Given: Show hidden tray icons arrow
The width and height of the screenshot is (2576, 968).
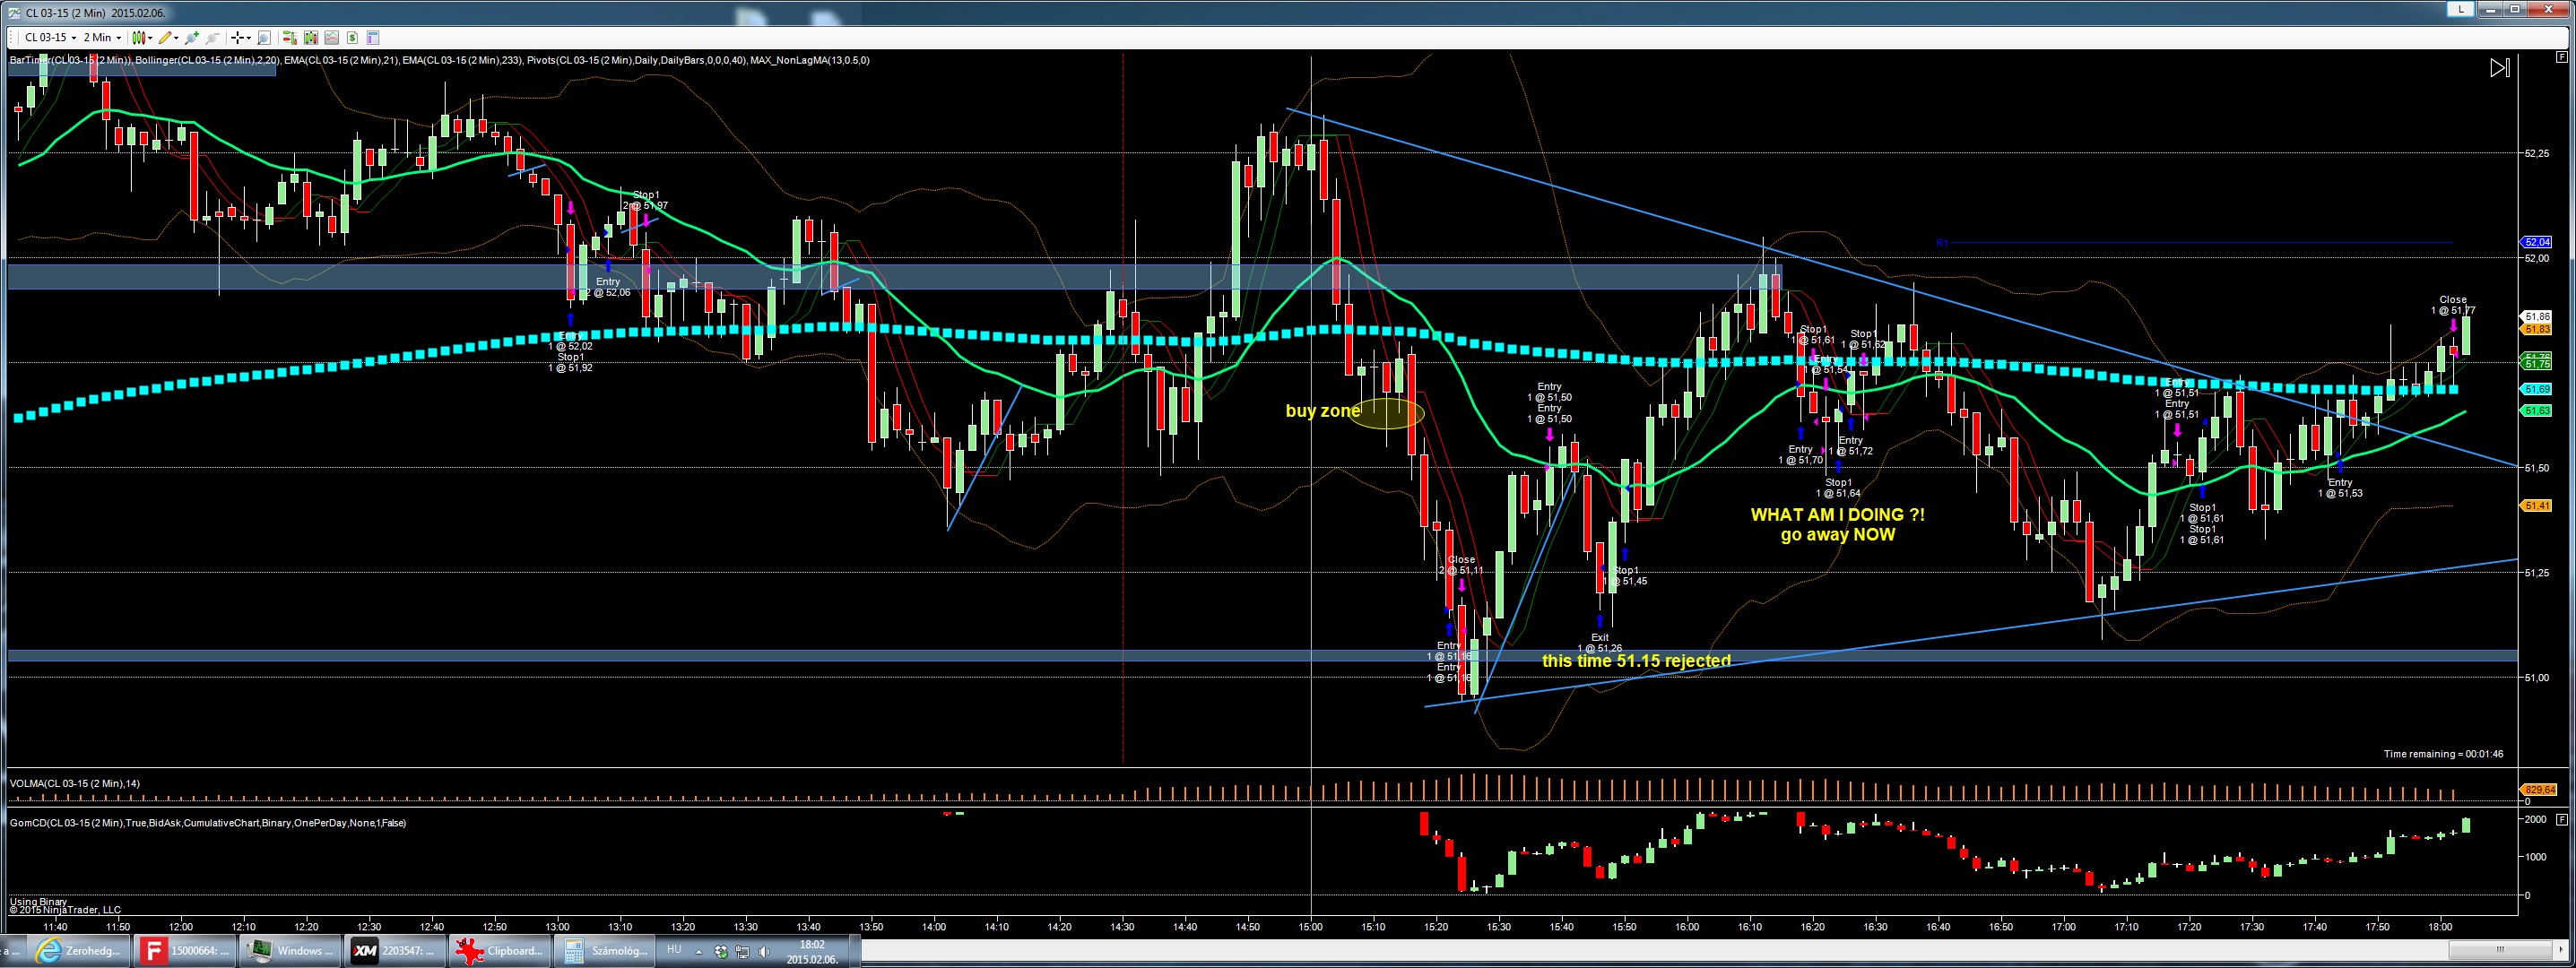Looking at the screenshot, I should pyautogui.click(x=699, y=951).
